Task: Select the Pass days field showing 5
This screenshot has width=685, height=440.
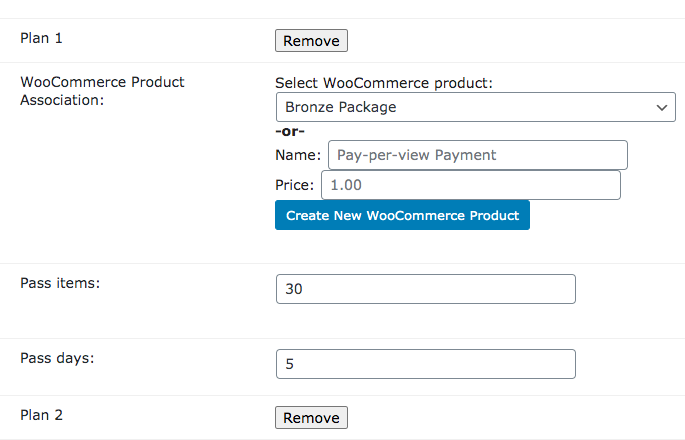Action: point(426,364)
